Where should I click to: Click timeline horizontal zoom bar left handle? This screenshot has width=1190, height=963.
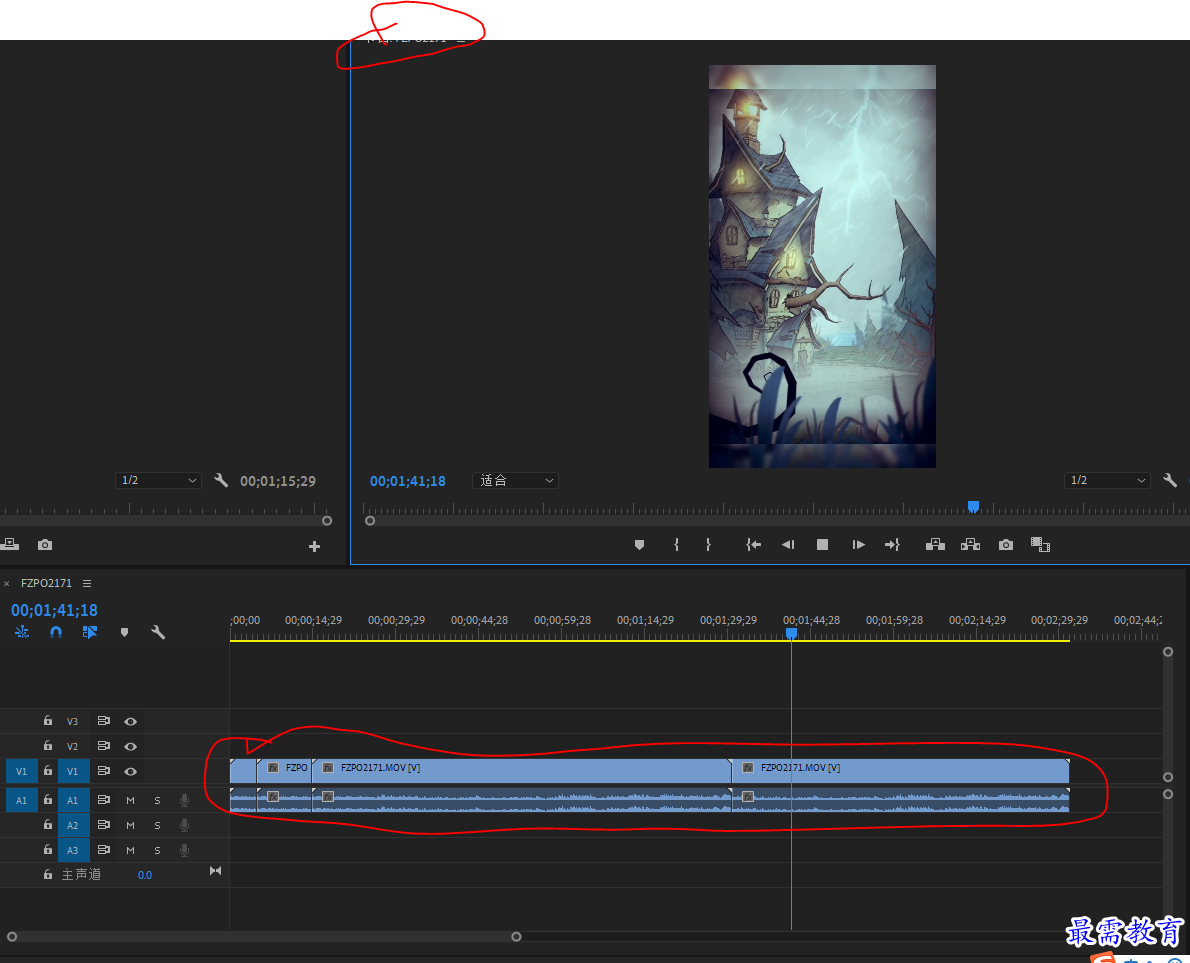click(x=12, y=936)
